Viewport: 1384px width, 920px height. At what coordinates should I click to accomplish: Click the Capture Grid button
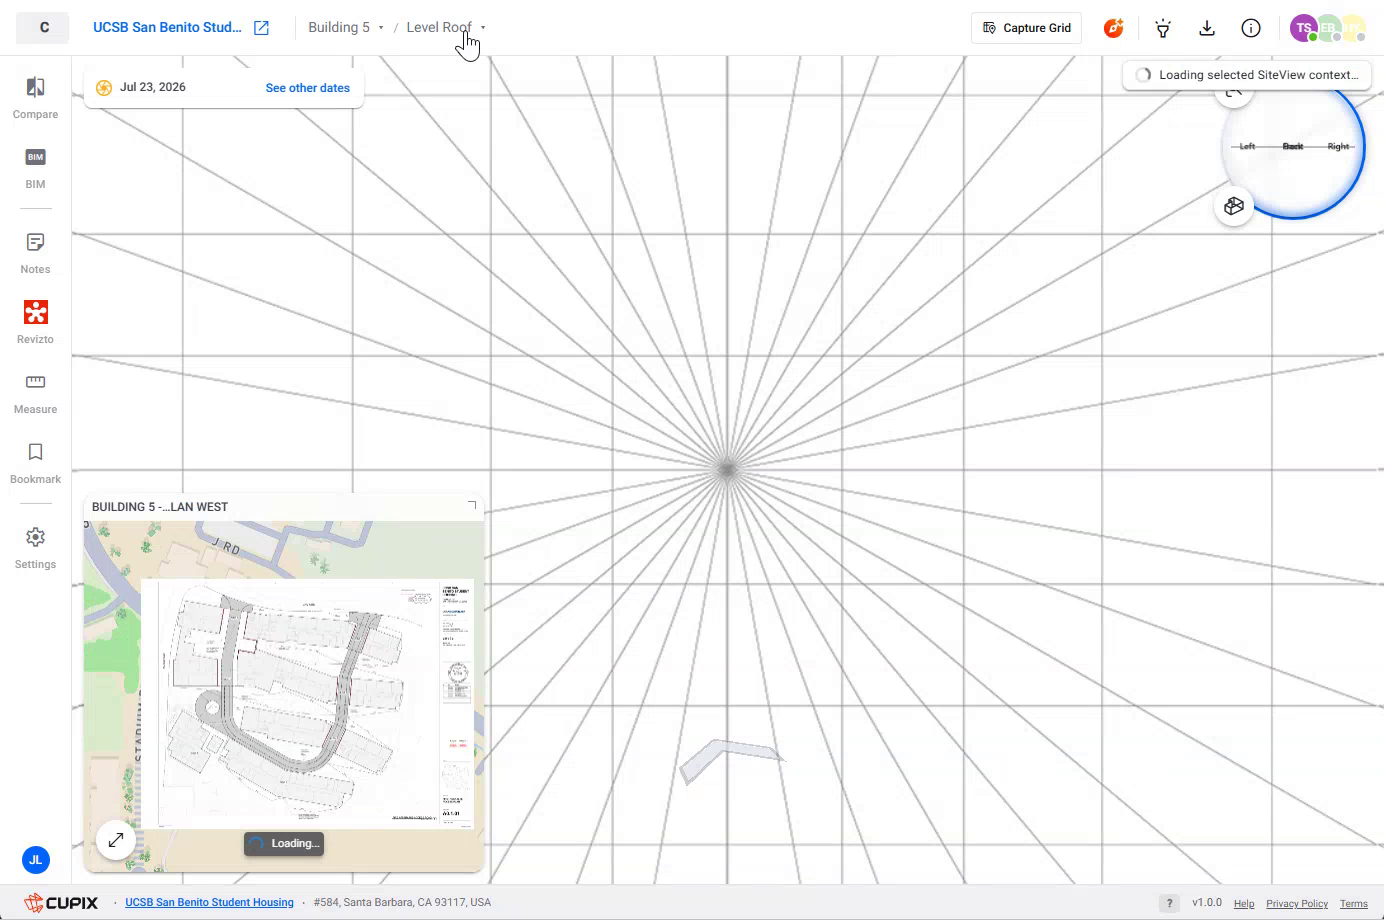coord(1026,28)
